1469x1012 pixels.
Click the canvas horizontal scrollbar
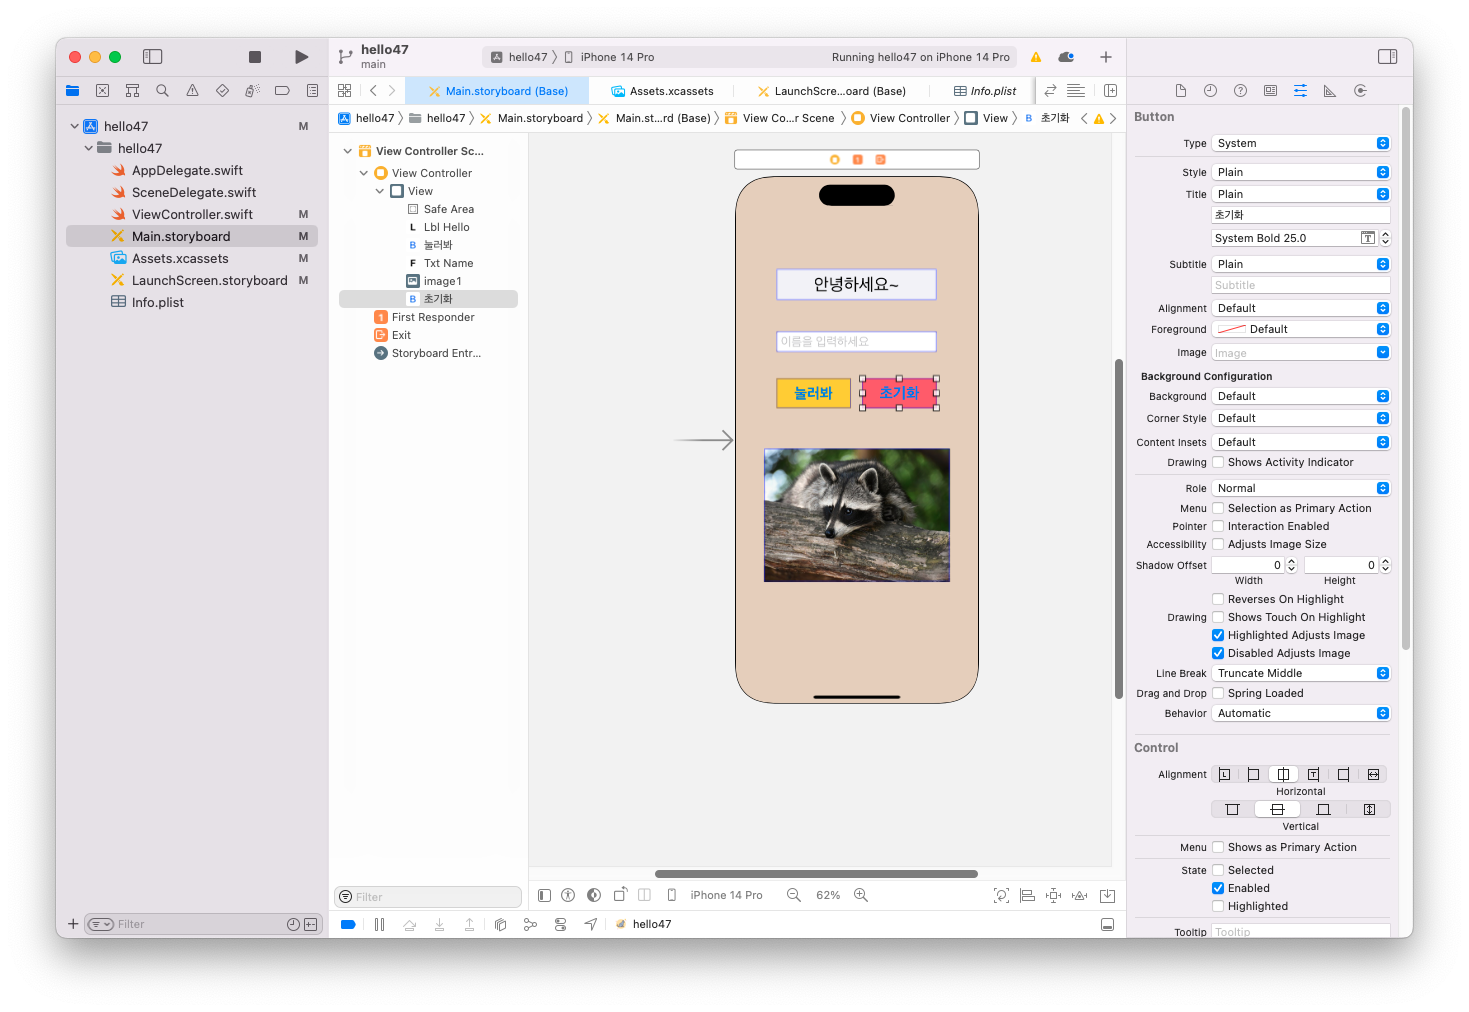pos(816,874)
